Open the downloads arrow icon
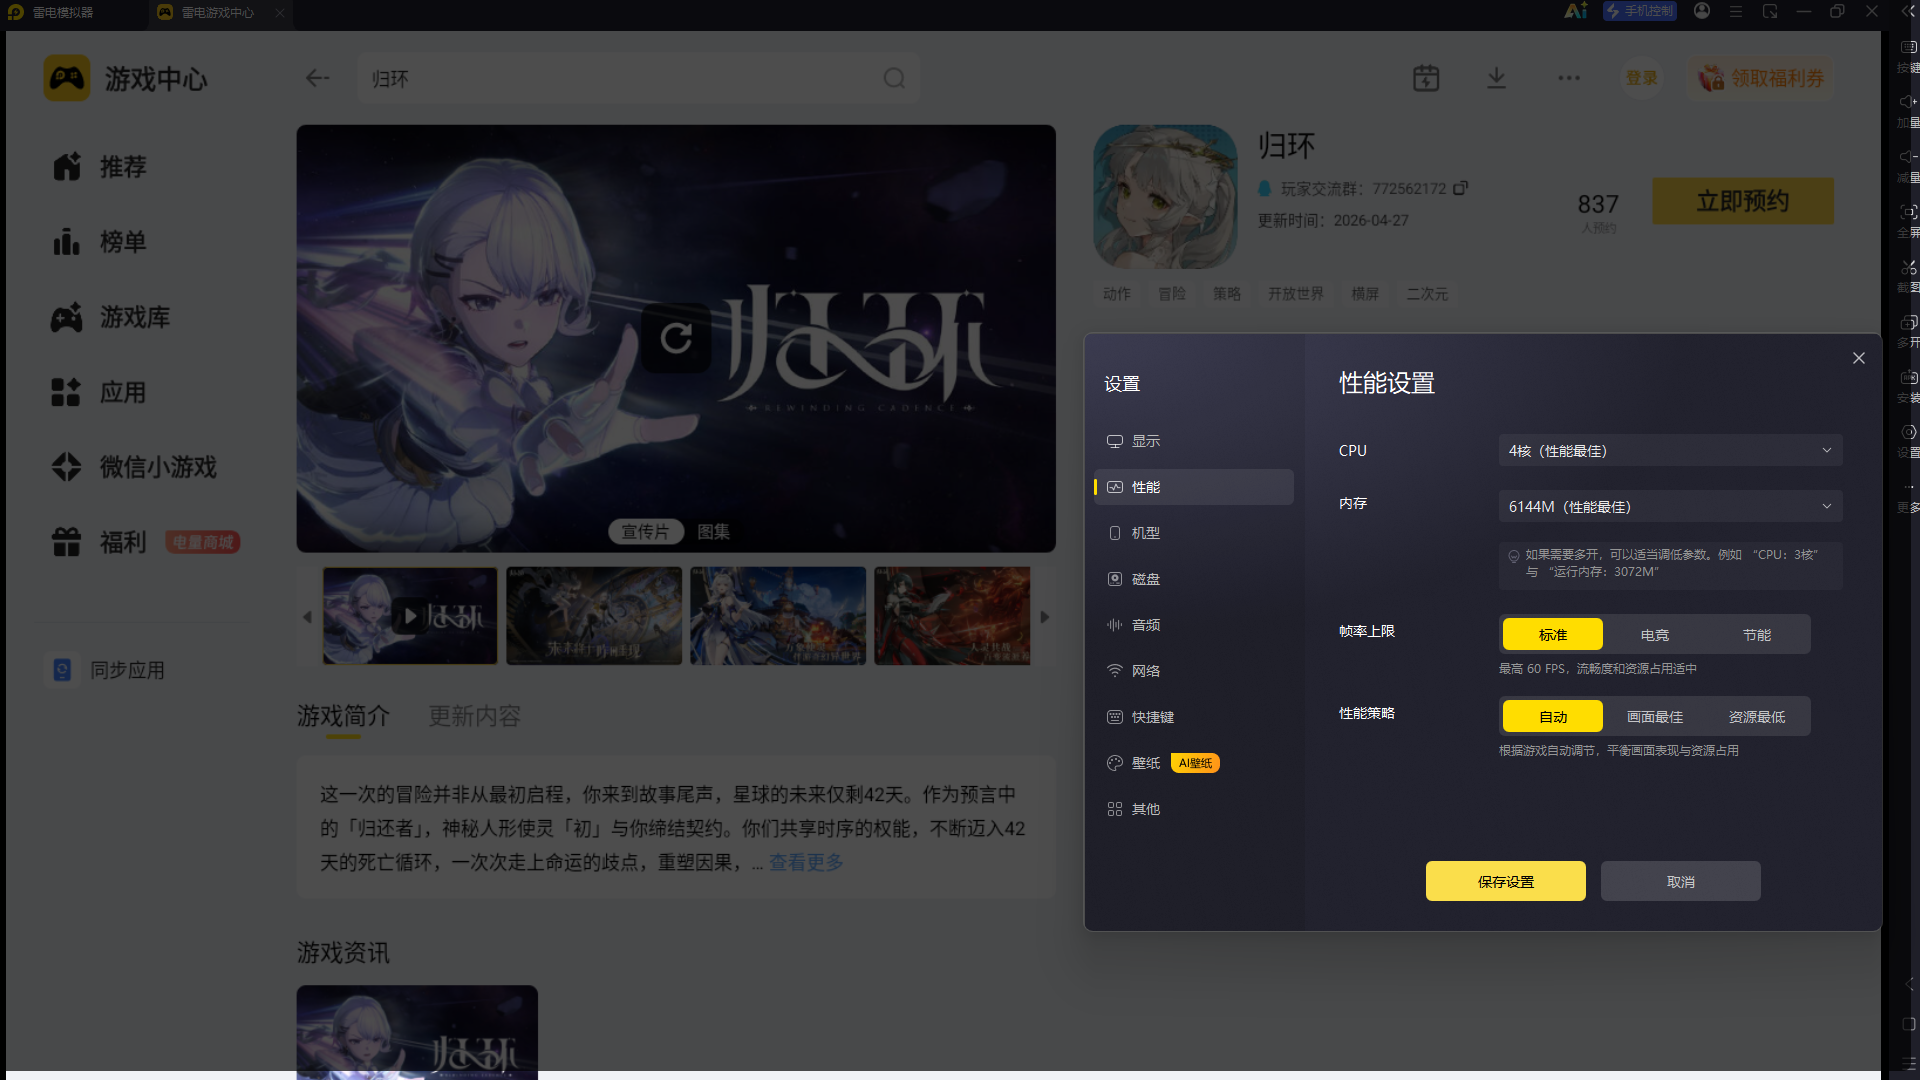 [1496, 78]
